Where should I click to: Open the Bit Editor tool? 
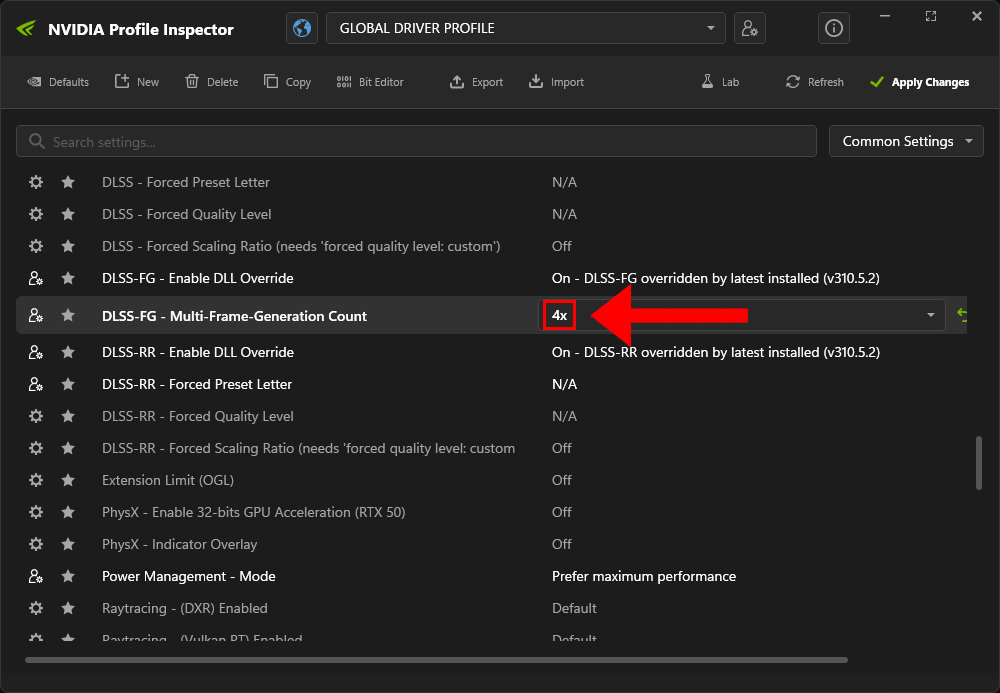point(370,82)
